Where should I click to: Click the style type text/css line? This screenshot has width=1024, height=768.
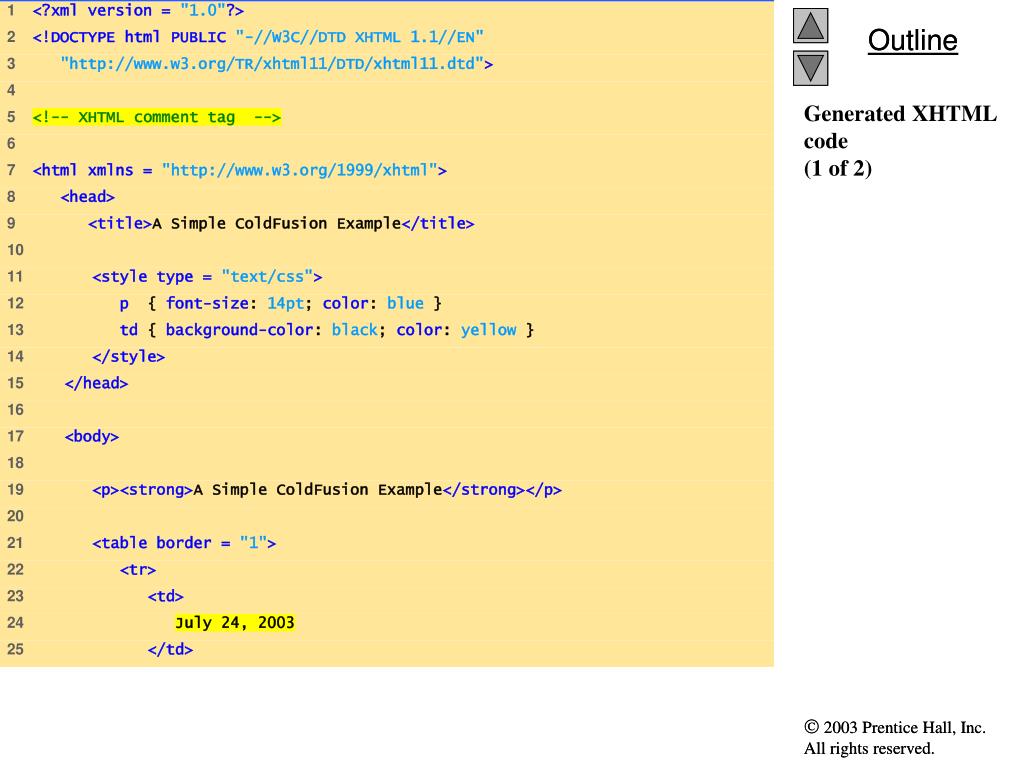(207, 277)
